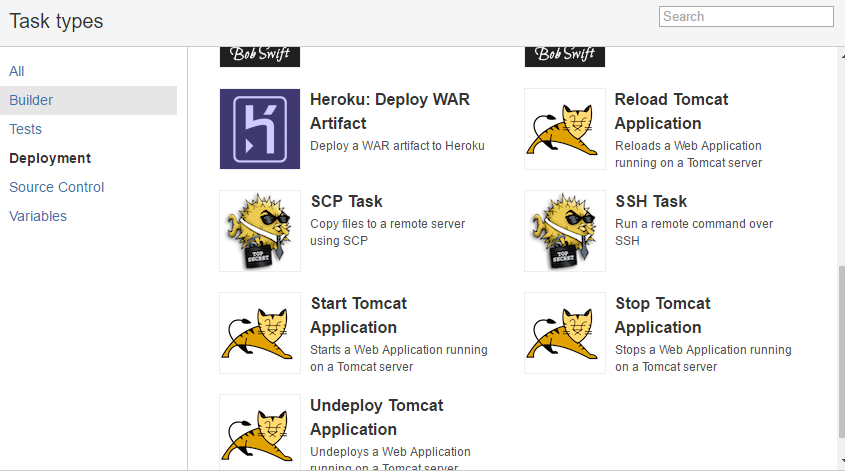
Task: Switch to the Tests category
Action: [x=25, y=129]
